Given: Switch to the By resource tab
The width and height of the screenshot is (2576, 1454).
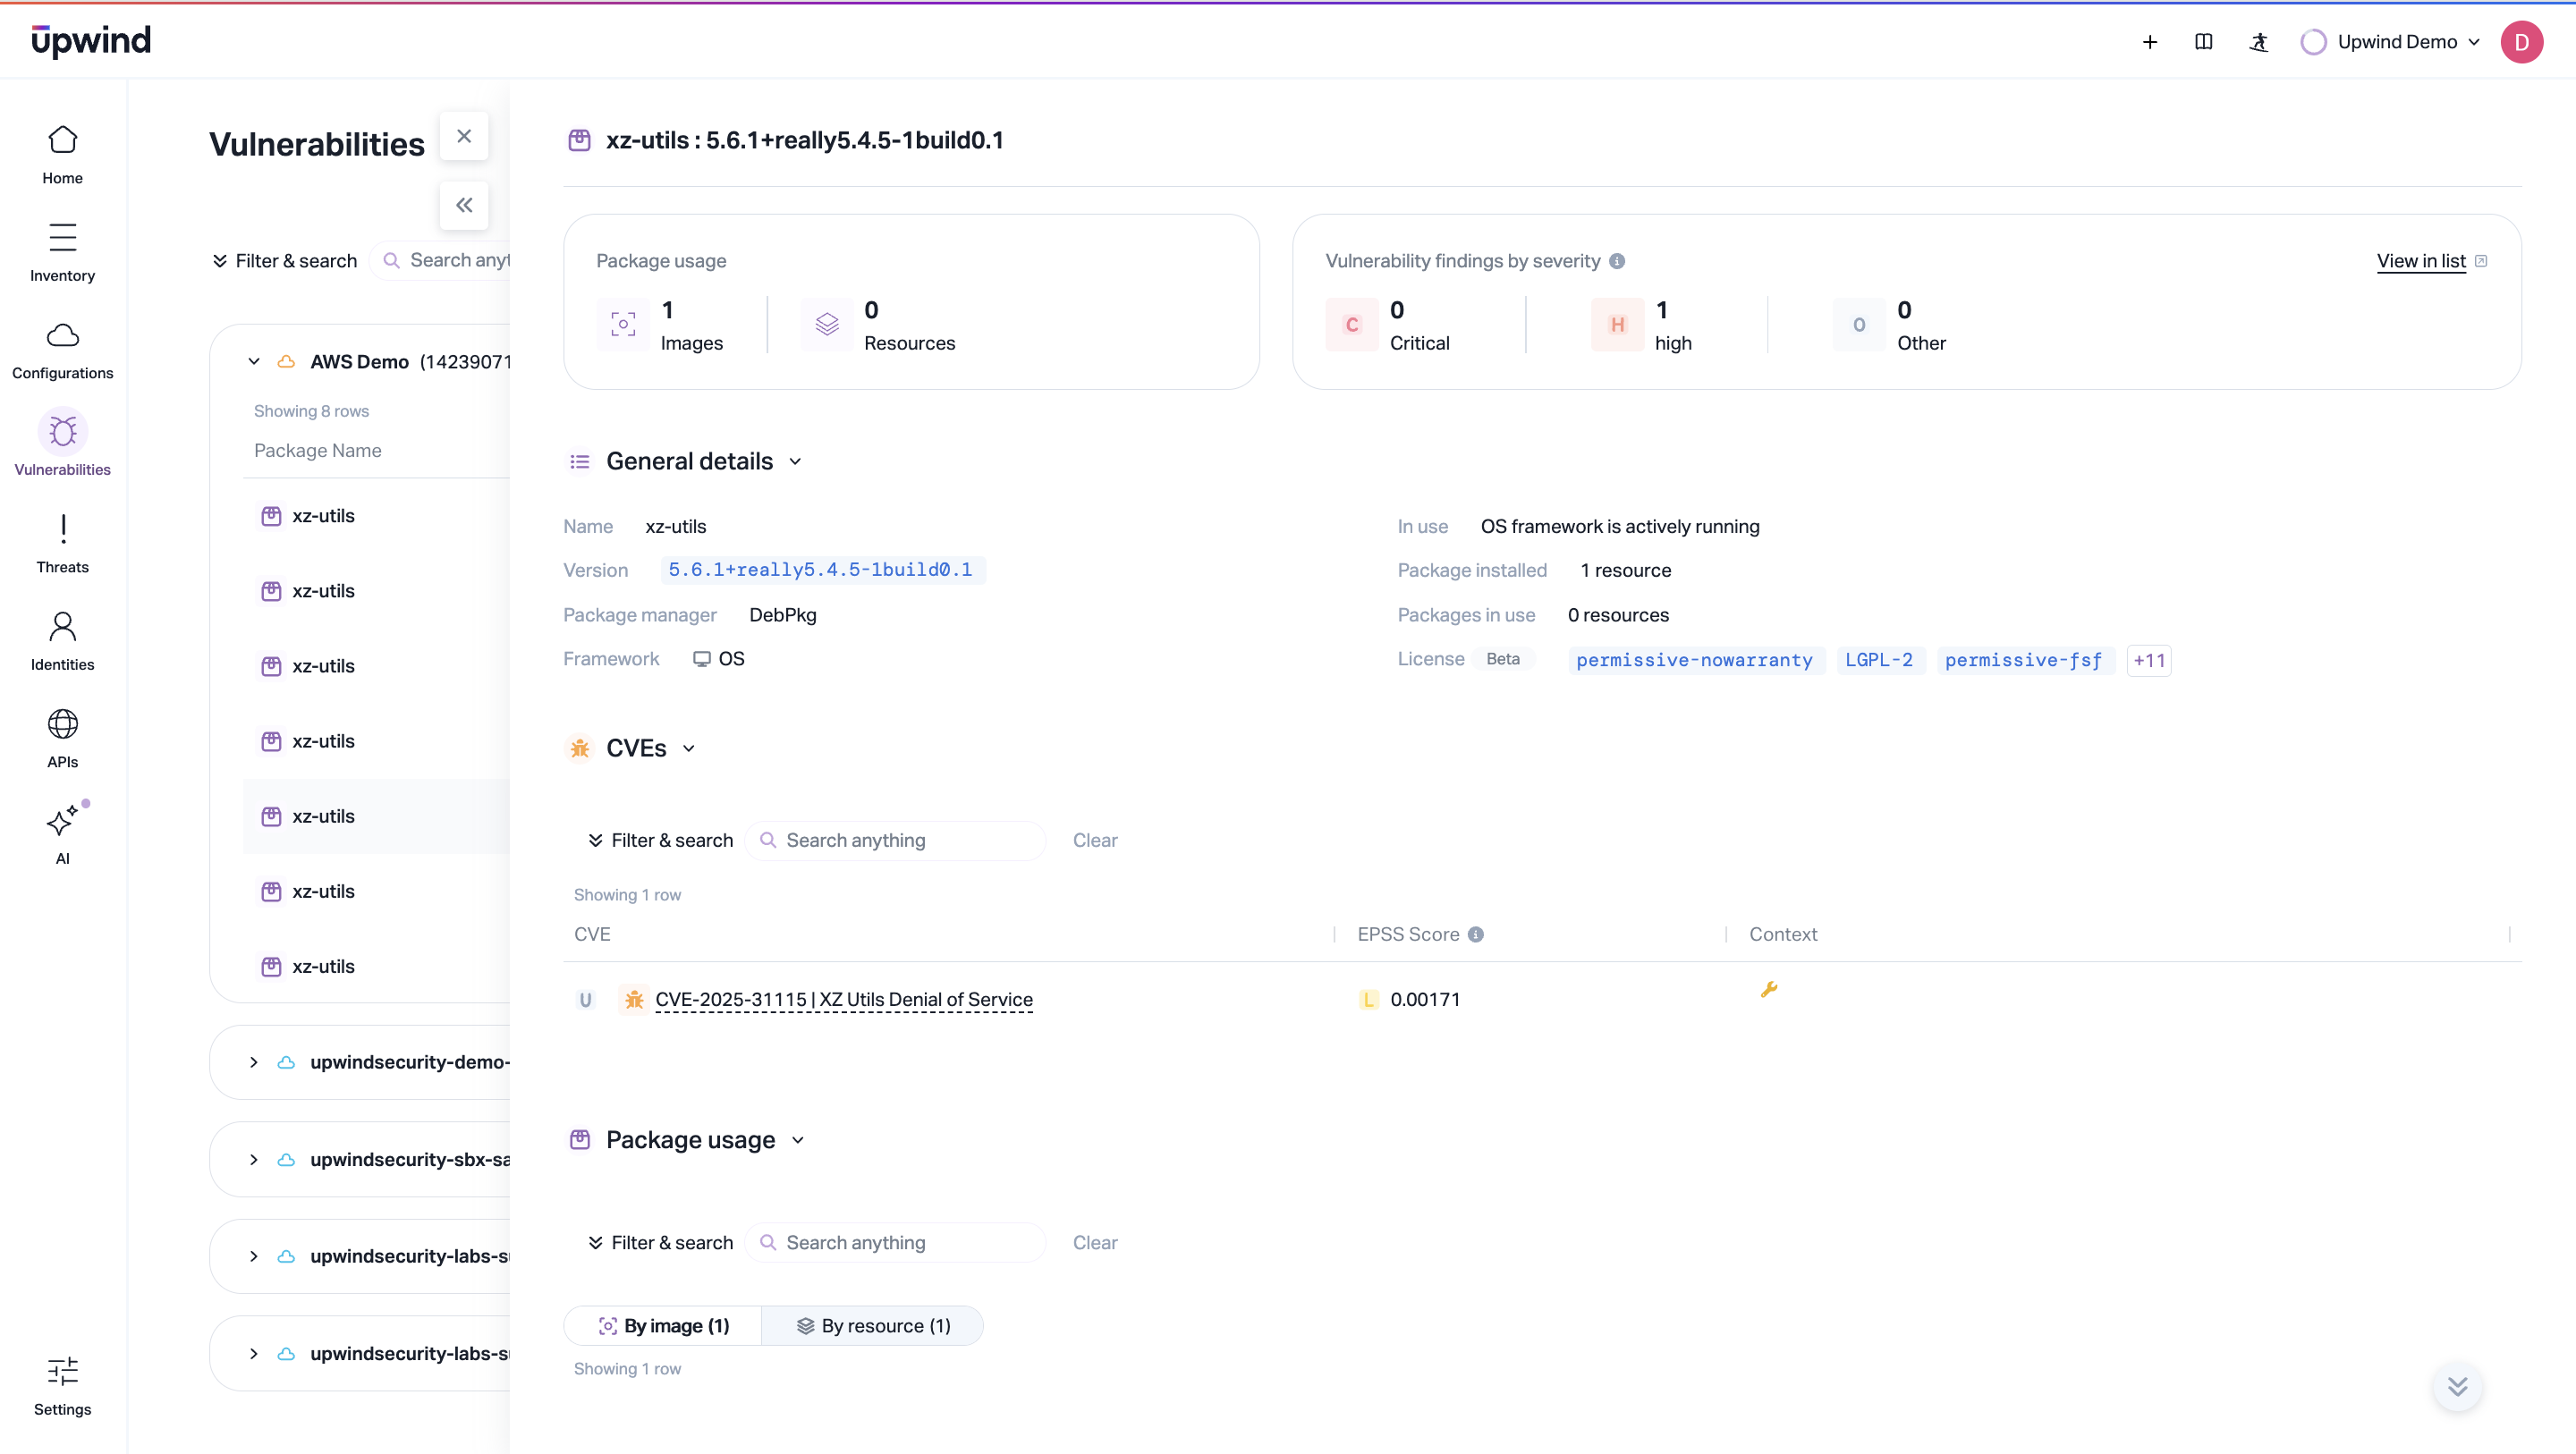Looking at the screenshot, I should [x=873, y=1325].
